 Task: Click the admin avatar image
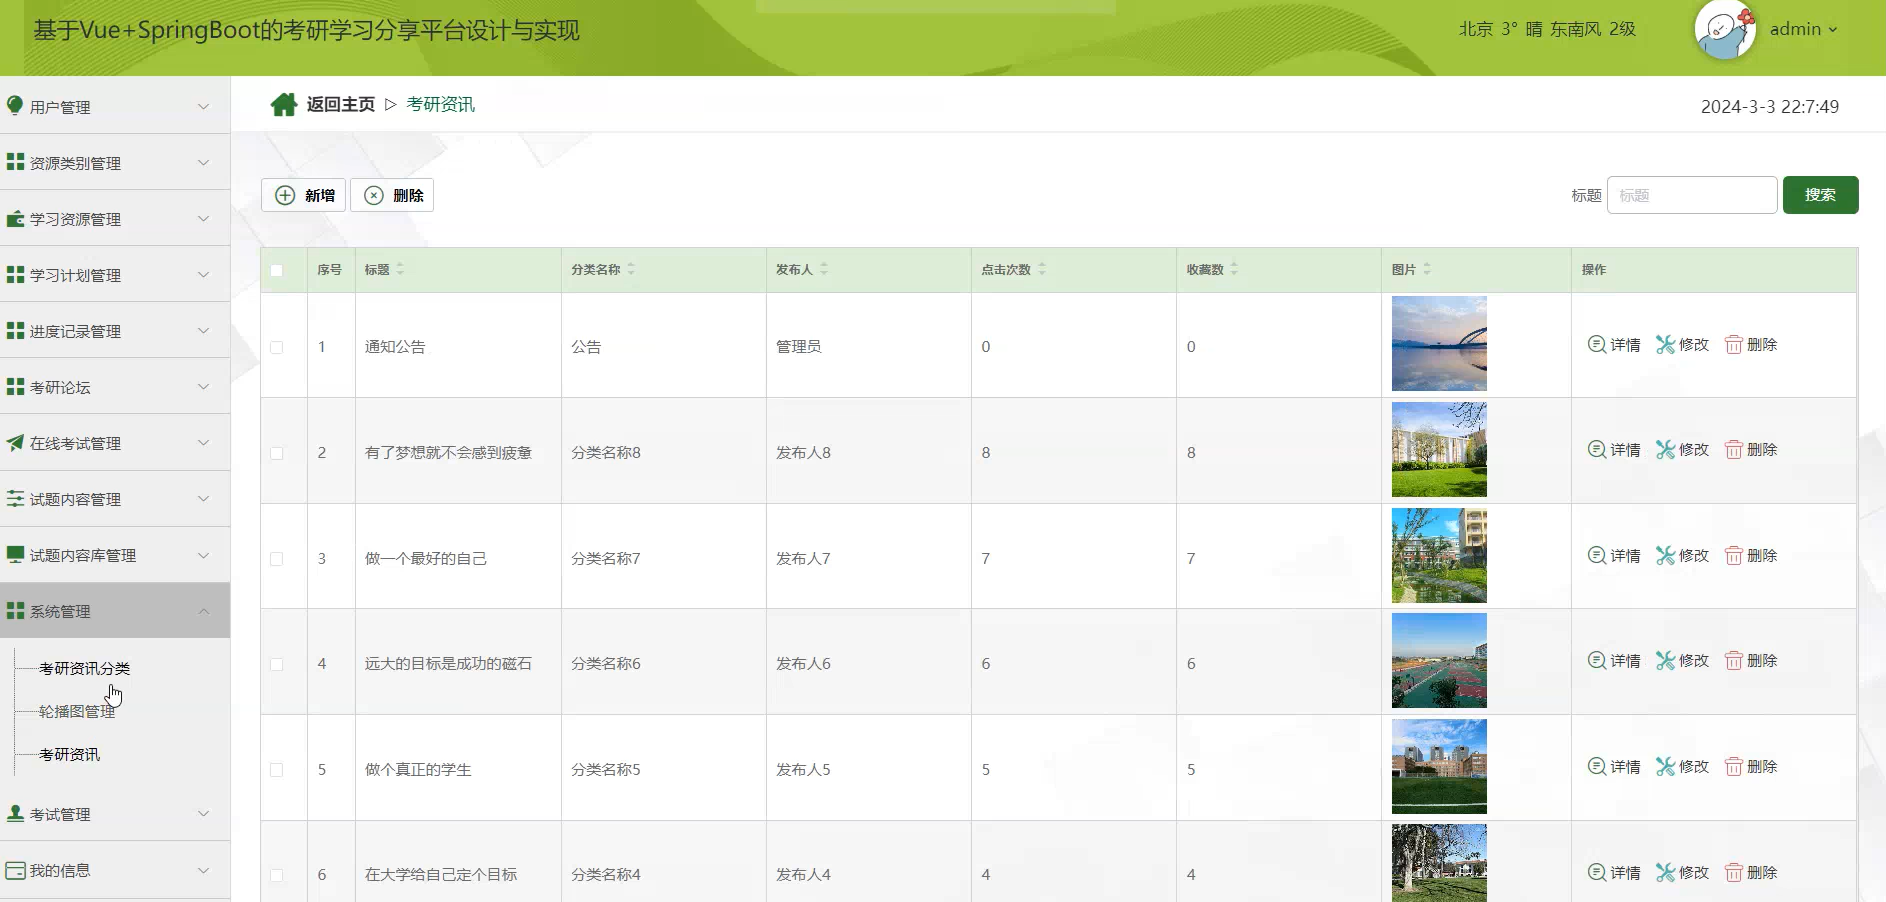(x=1725, y=30)
